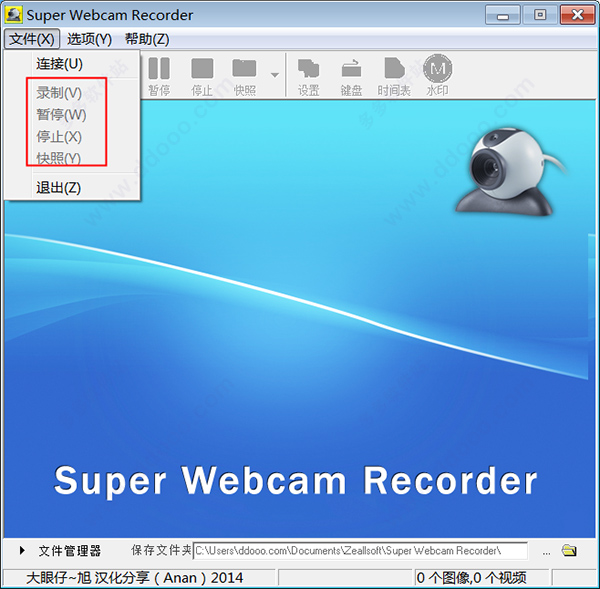Click the '0 个图像,0 个视频' status text
600x589 pixels.
(471, 578)
